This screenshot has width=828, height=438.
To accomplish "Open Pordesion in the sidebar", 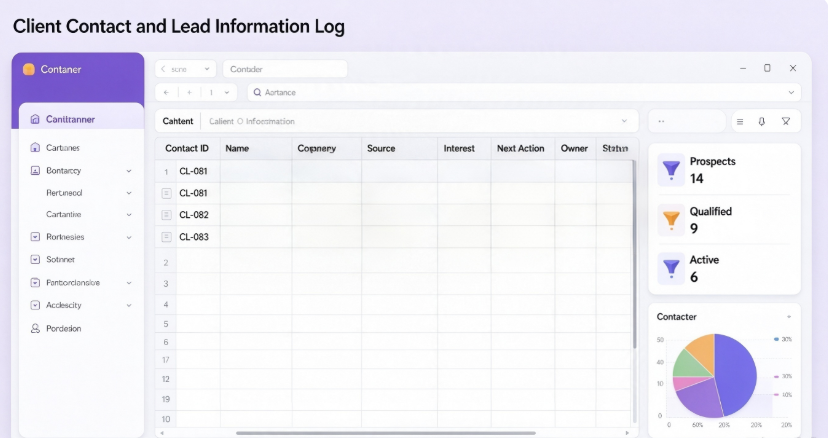I will pos(63,328).
